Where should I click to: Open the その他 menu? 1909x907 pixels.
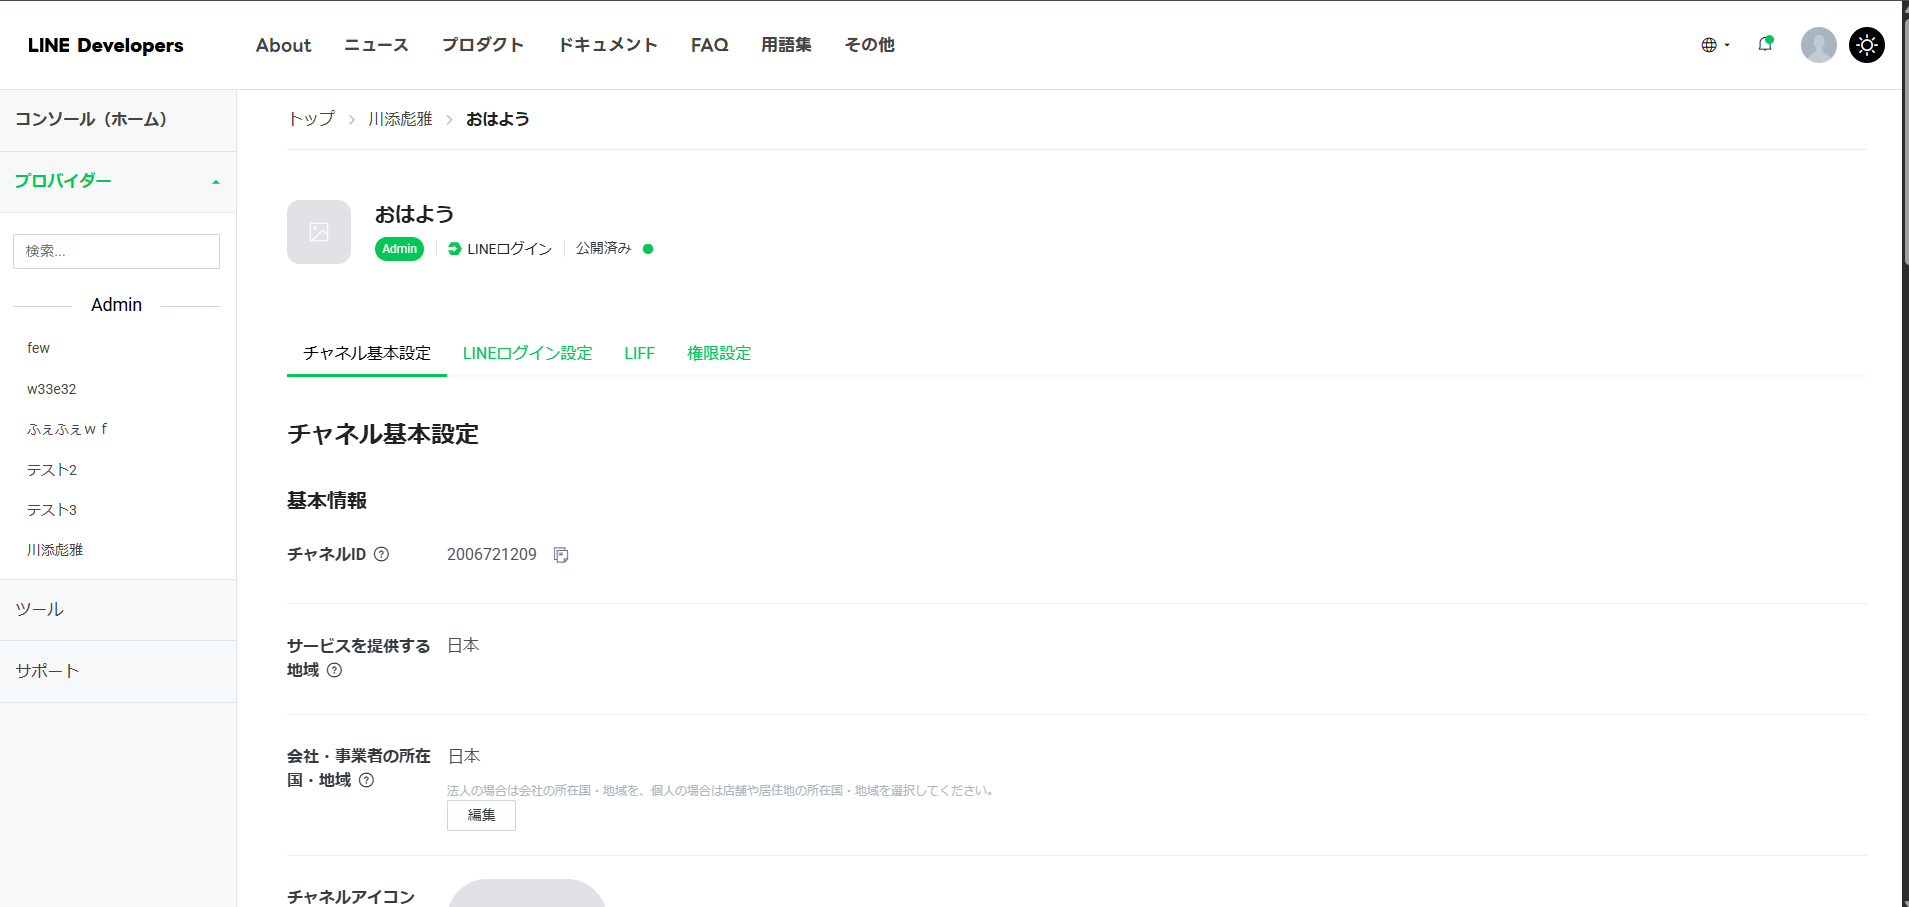[x=869, y=45]
